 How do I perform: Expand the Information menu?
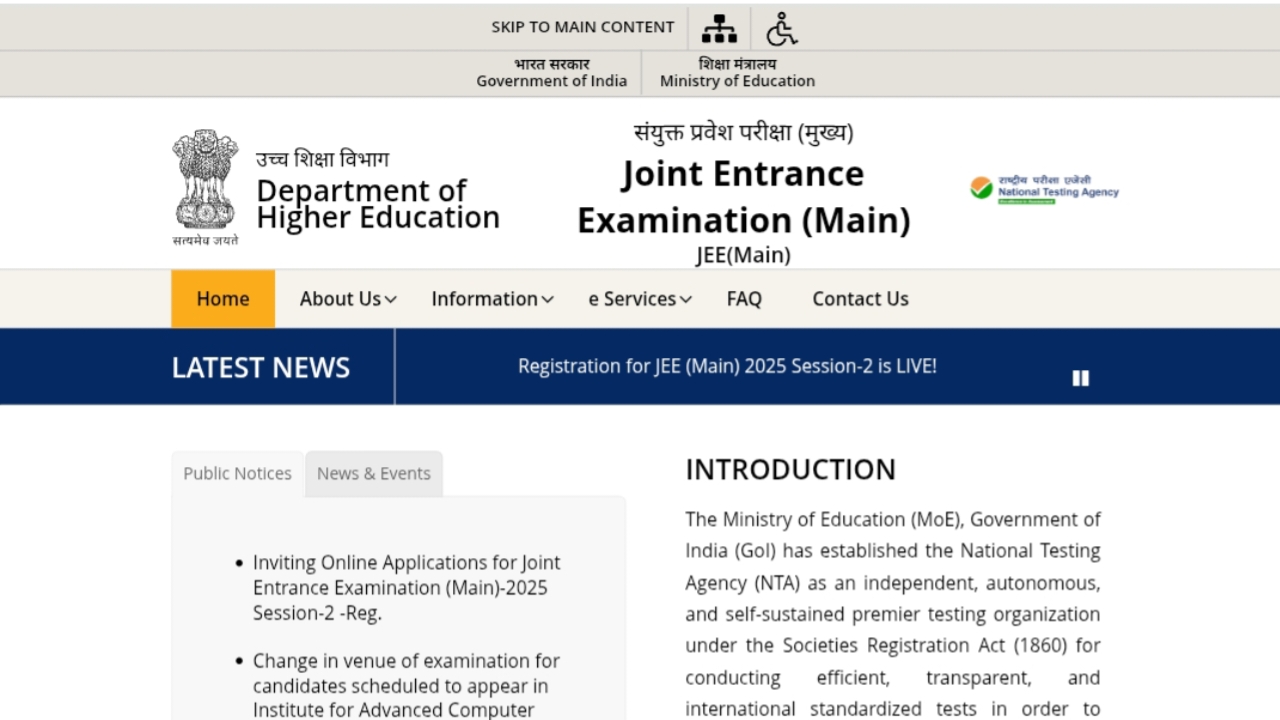[491, 298]
